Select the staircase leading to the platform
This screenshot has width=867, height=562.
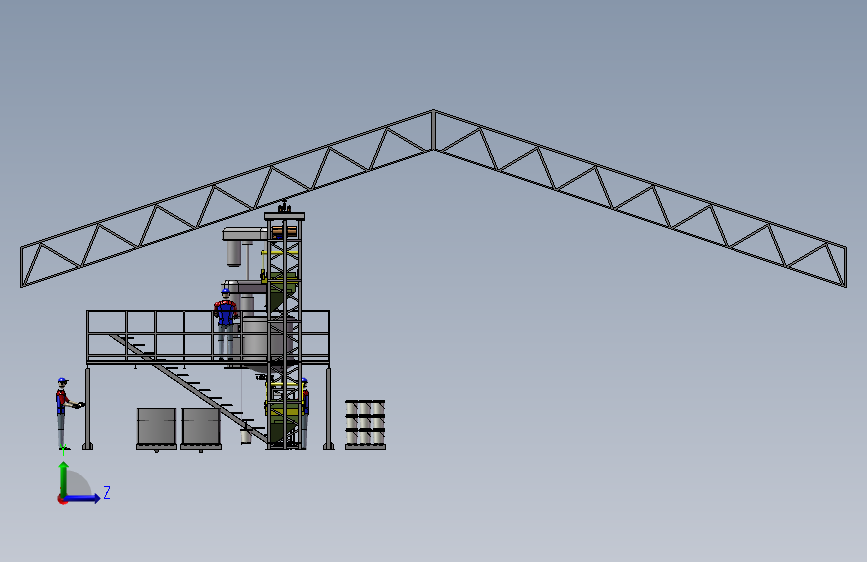click(188, 388)
